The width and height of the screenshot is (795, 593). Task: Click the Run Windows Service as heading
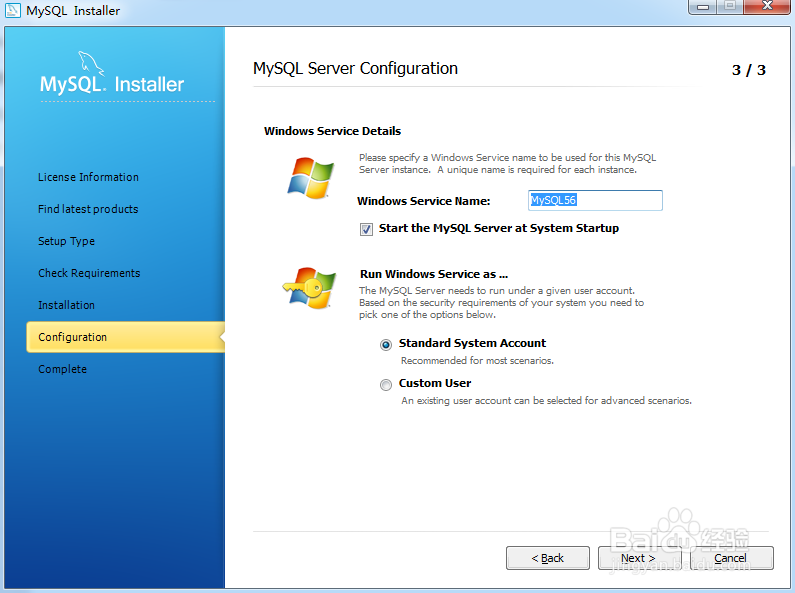[434, 274]
